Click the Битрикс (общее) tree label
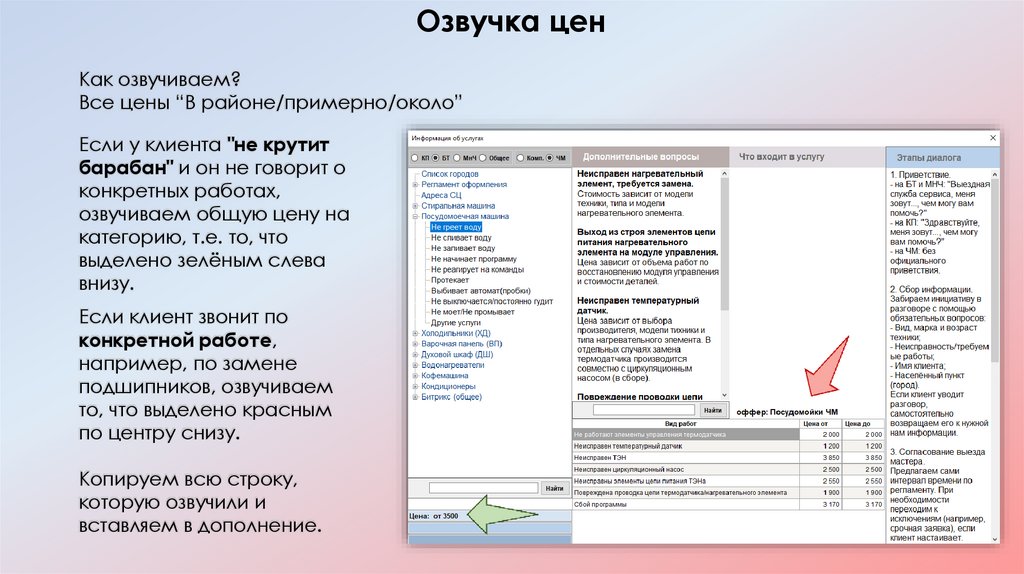This screenshot has height=574, width=1024. (x=451, y=396)
